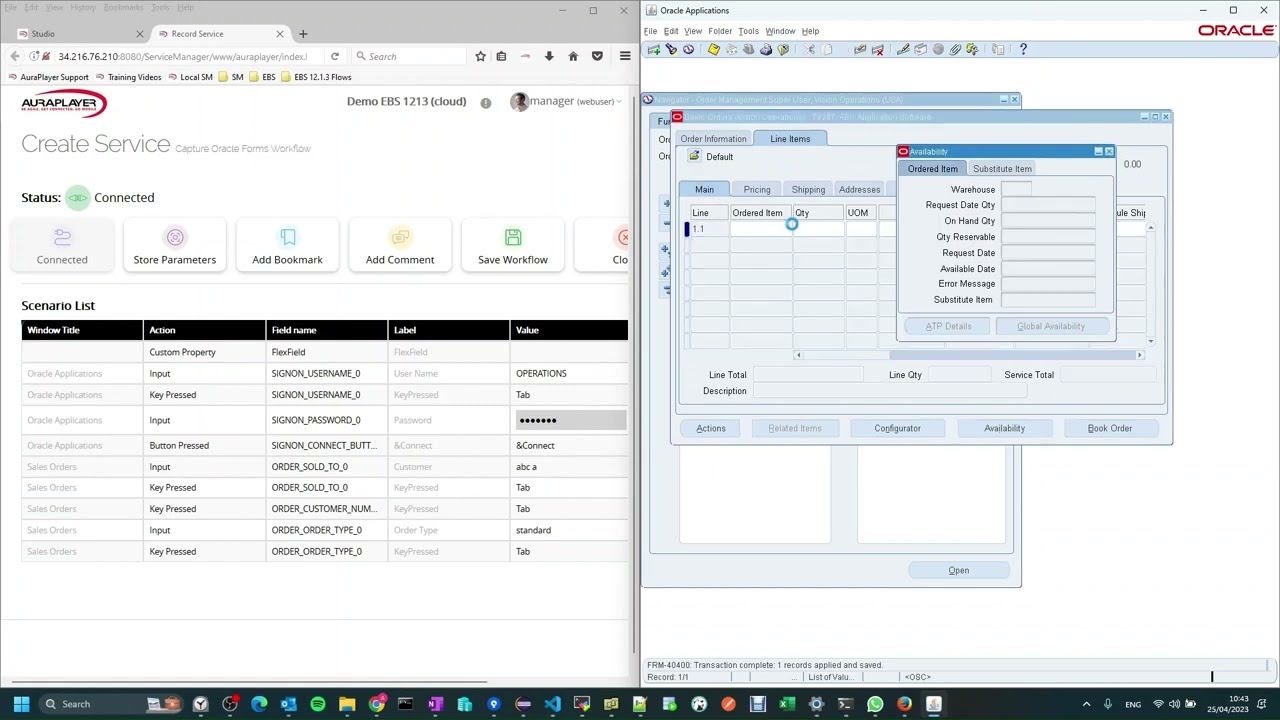Click Save Workflow floppy disk icon
Screen dimensions: 1280x720
coord(513,238)
